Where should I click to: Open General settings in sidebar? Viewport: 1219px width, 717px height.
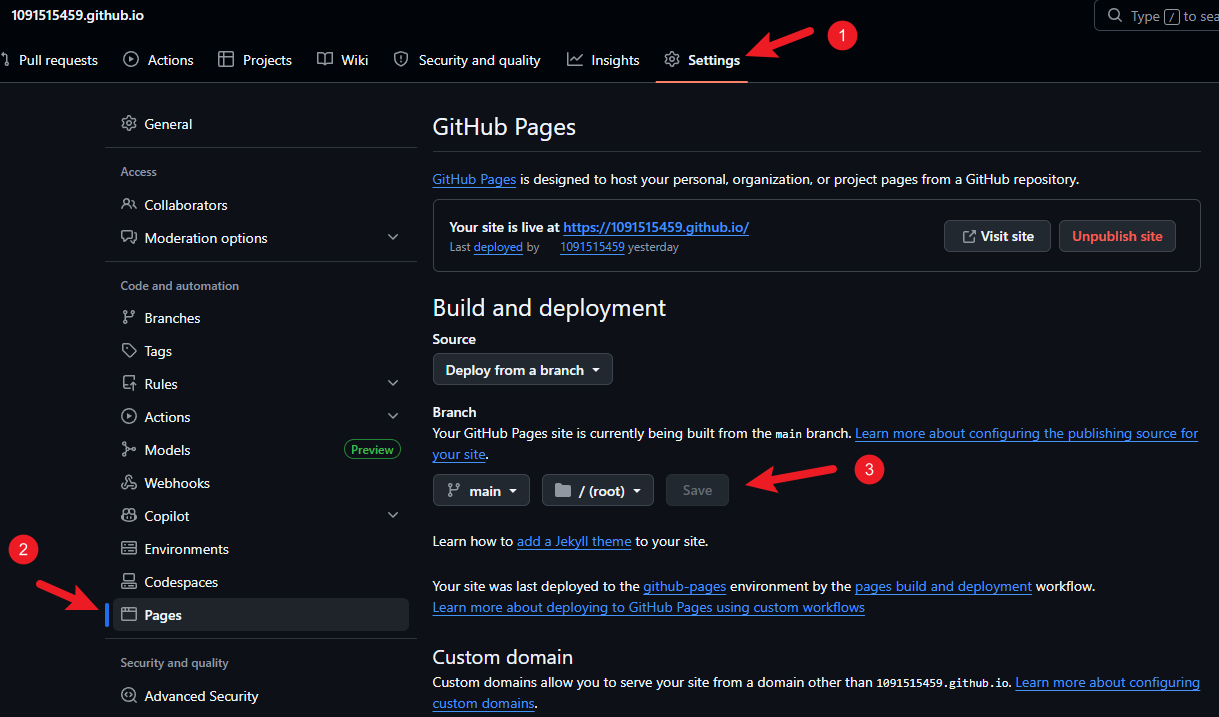[261, 124]
